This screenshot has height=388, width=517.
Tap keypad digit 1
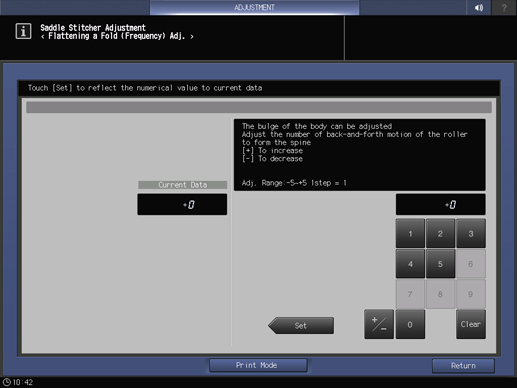point(410,233)
